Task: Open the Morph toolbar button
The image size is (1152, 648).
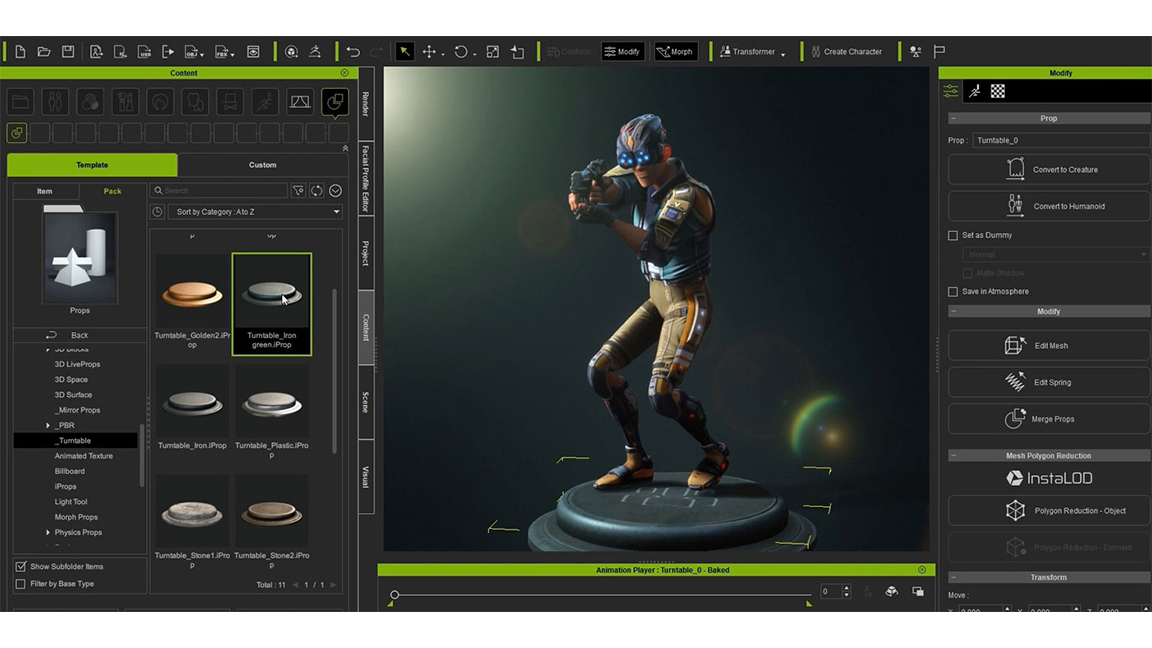Action: coord(675,51)
